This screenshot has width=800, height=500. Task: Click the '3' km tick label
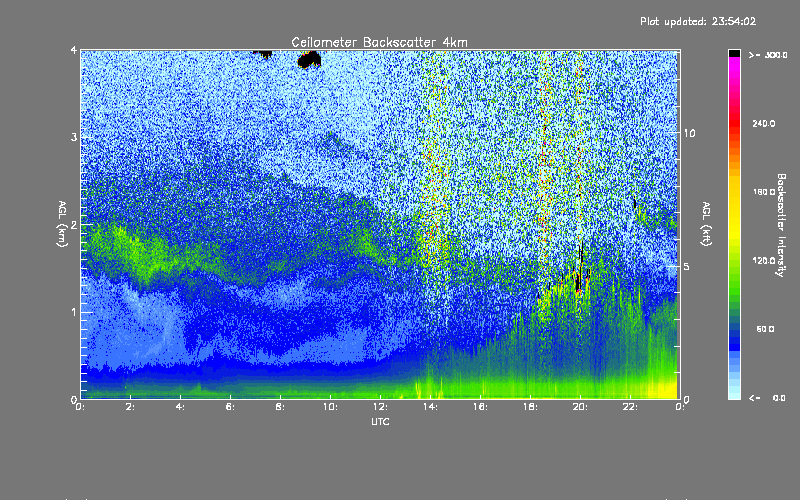[74, 137]
